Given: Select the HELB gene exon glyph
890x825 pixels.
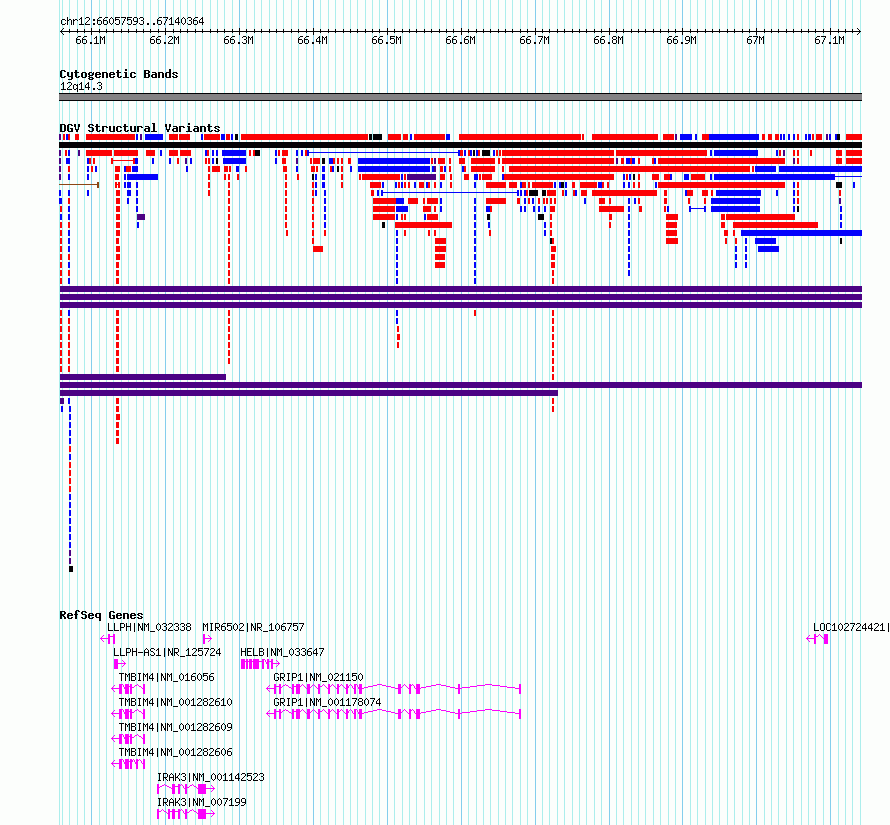Looking at the screenshot, I should coord(260,664).
